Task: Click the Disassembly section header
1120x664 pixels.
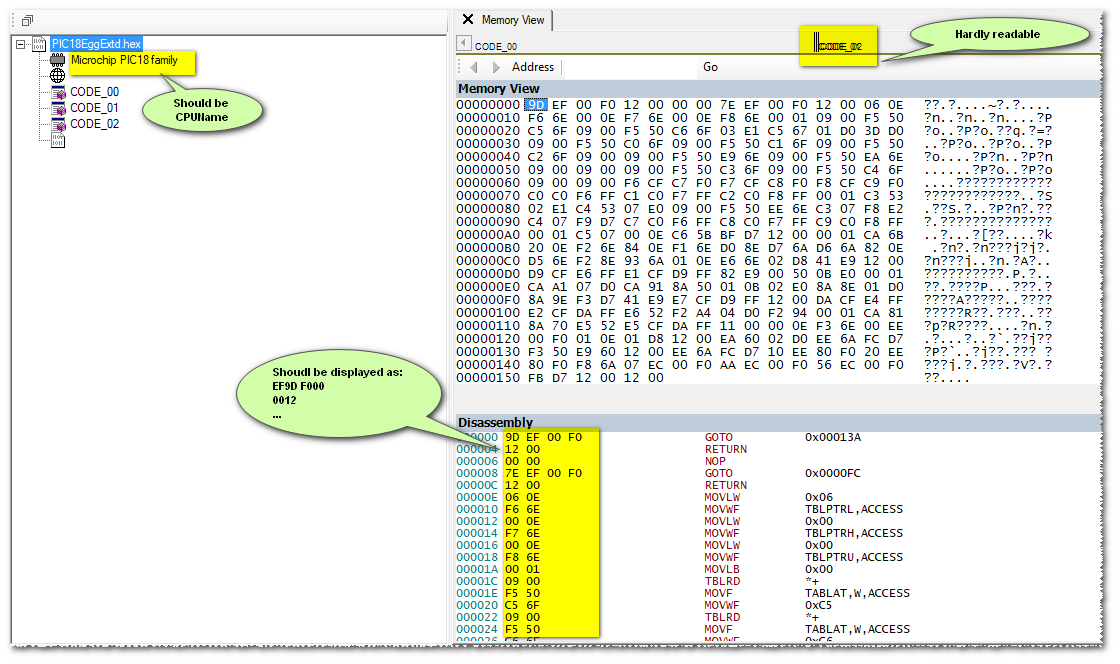Action: (778, 422)
